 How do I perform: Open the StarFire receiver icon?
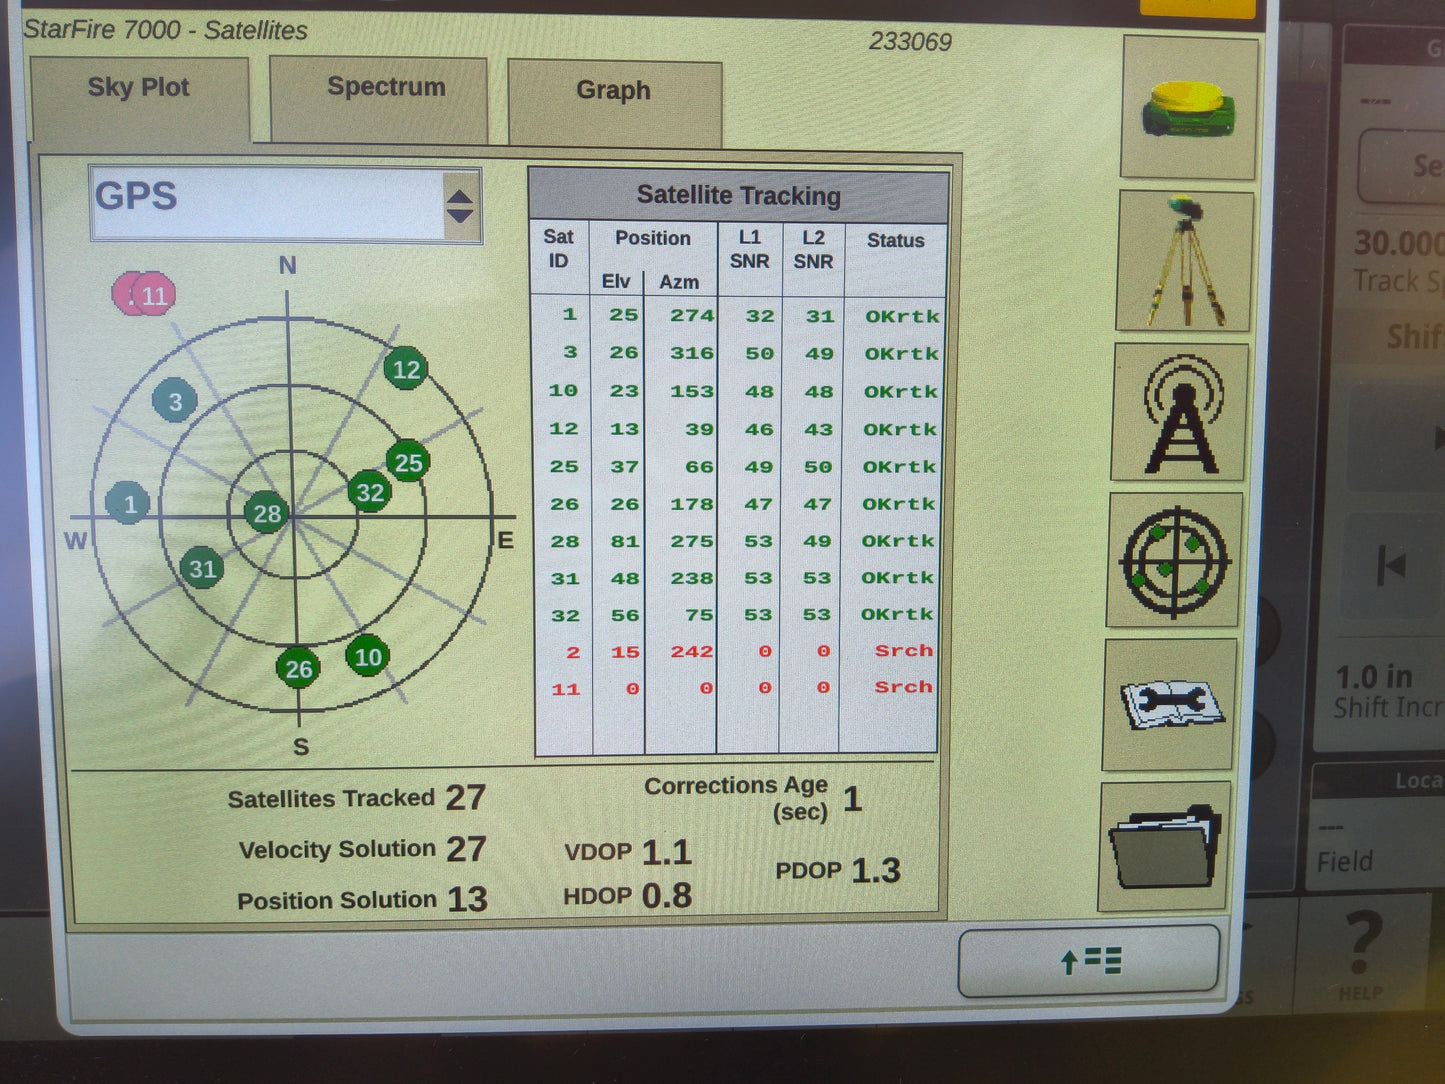tap(1189, 108)
